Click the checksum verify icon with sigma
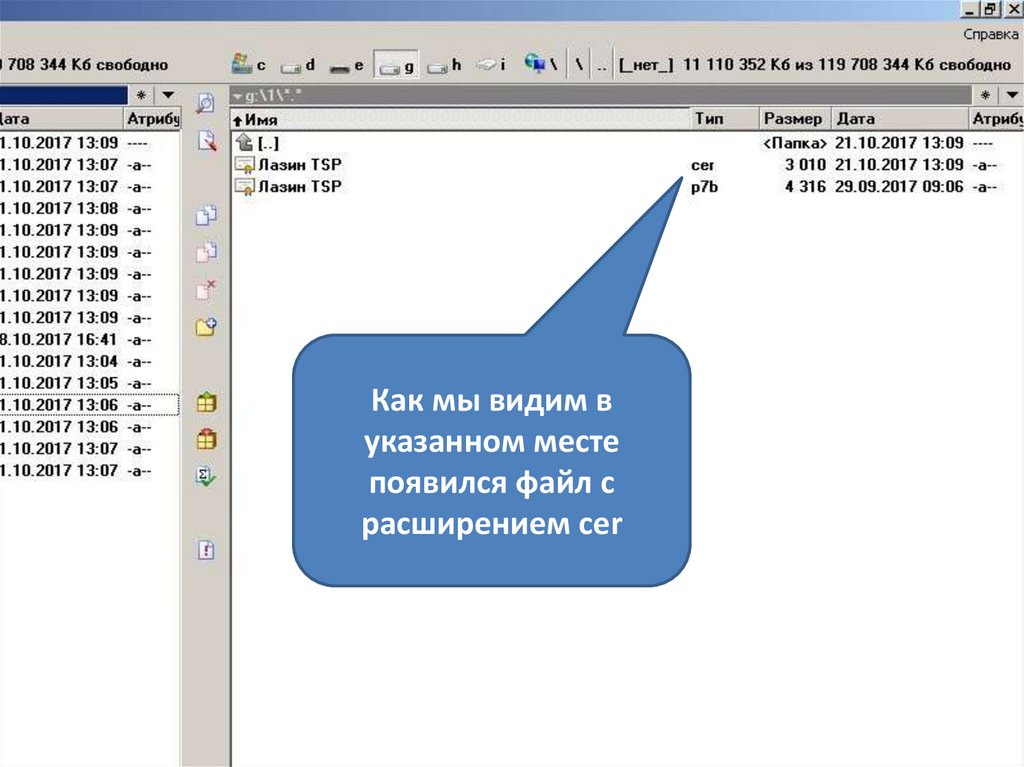 coord(206,476)
